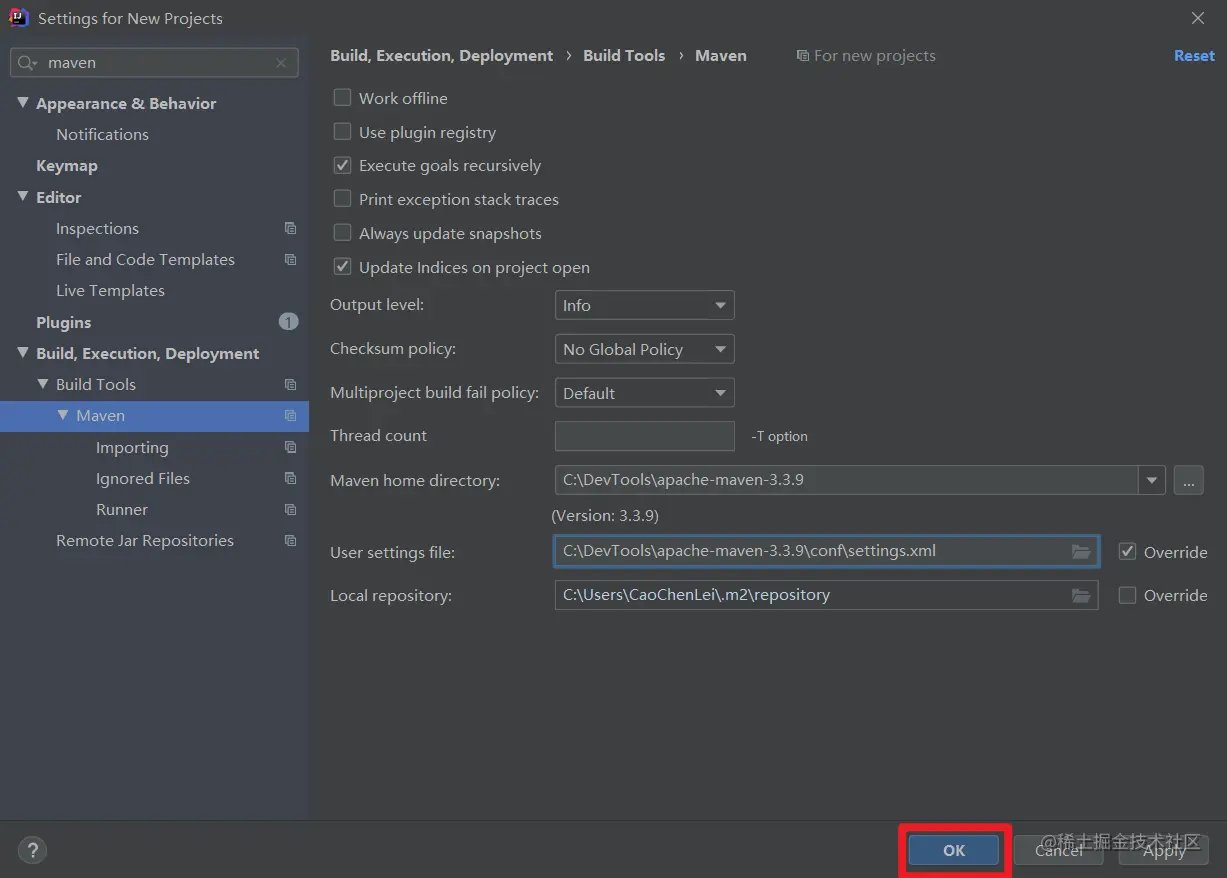Select File and Code Templates item

pyautogui.click(x=145, y=259)
